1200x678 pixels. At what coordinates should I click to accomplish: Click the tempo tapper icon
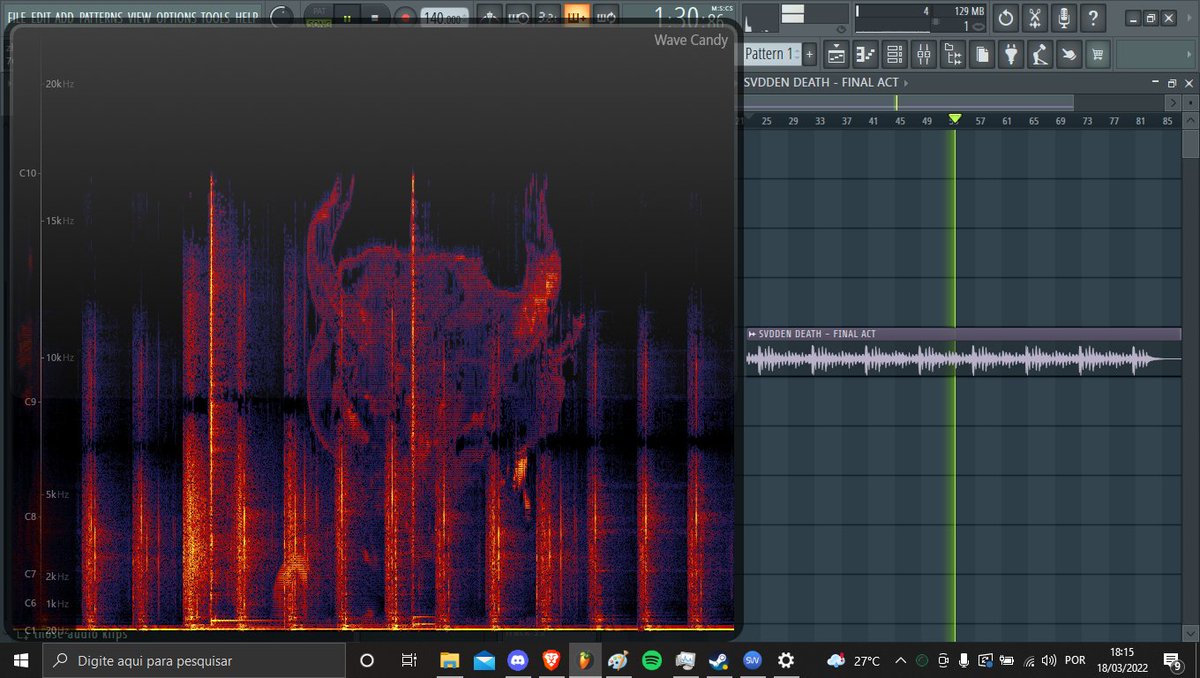coord(1040,54)
